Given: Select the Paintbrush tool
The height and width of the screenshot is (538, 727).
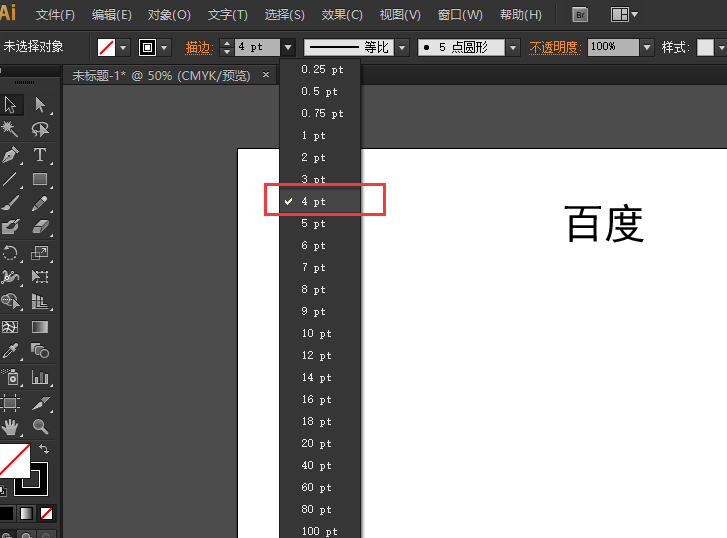Looking at the screenshot, I should click(10, 203).
